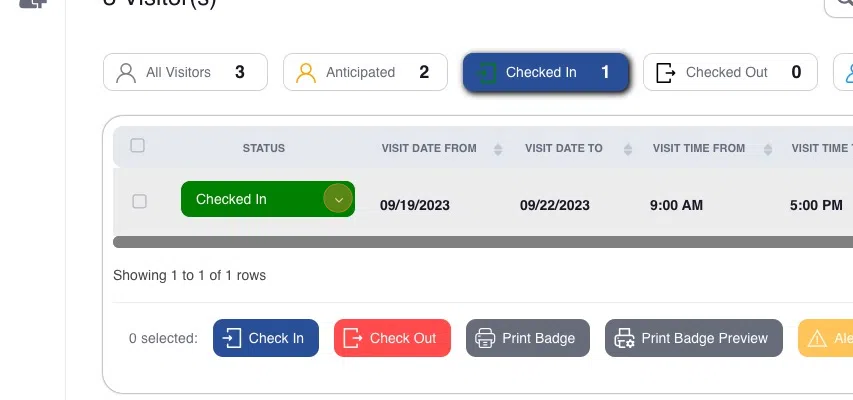
Task: Select the 09/19/2023 visitor row checkbox
Action: tap(140, 201)
